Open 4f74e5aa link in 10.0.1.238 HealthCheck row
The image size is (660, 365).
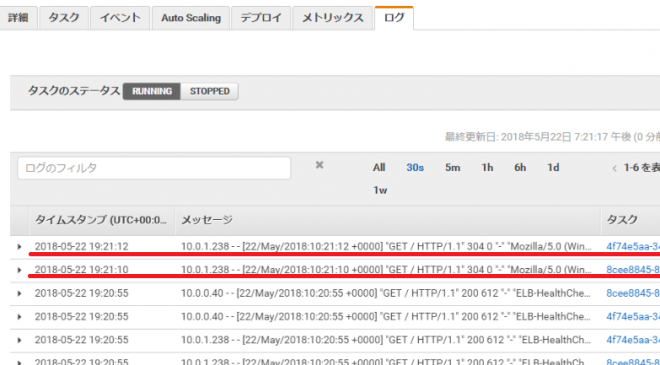(633, 340)
